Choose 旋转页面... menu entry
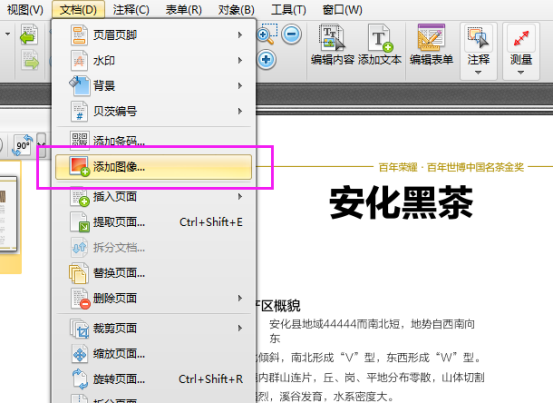The width and height of the screenshot is (554, 403). [x=154, y=379]
